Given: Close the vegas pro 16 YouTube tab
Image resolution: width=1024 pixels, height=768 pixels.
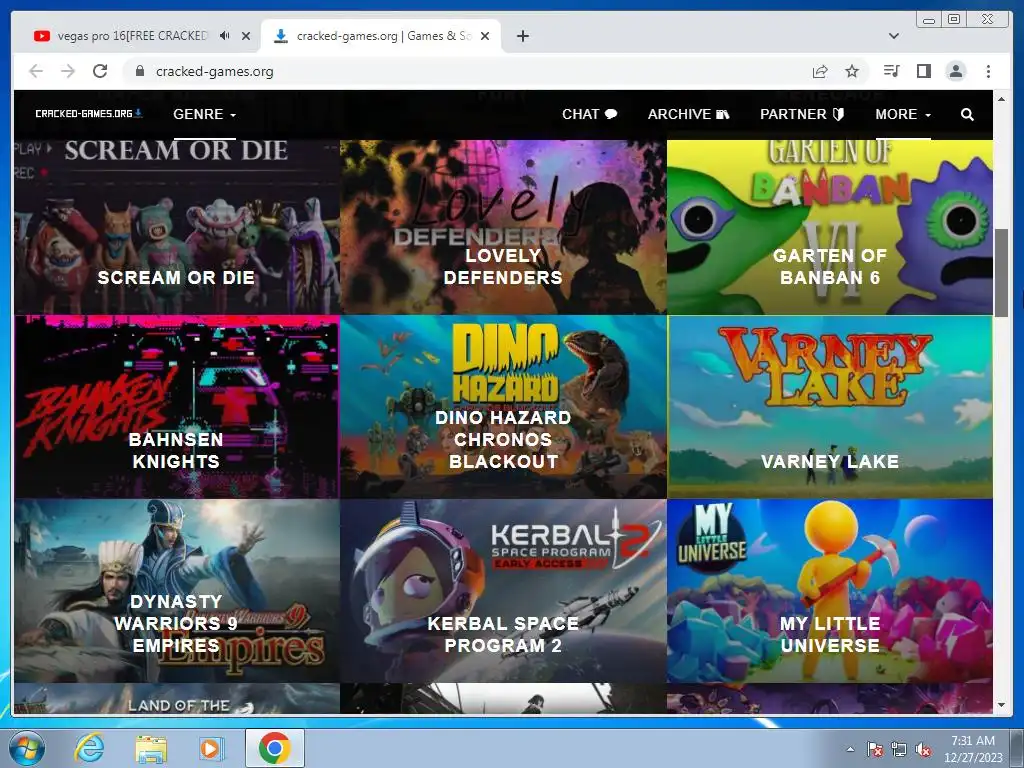Looking at the screenshot, I should point(246,36).
